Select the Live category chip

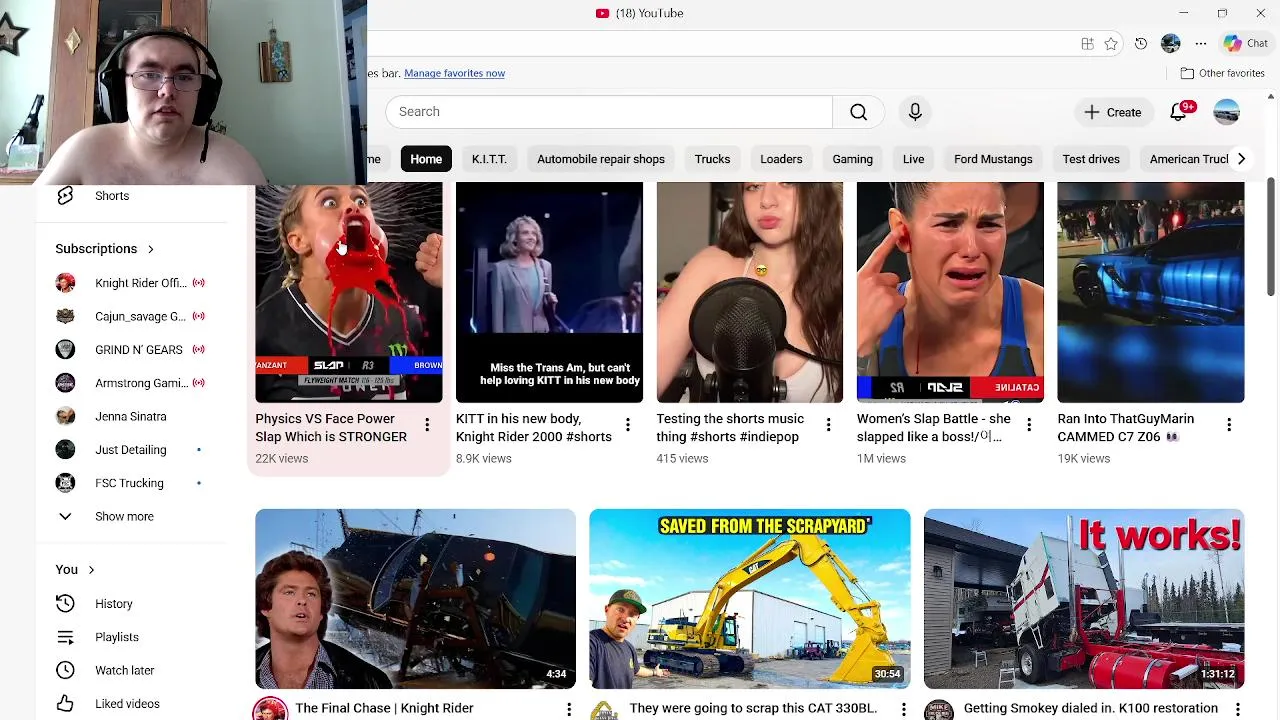[x=914, y=159]
